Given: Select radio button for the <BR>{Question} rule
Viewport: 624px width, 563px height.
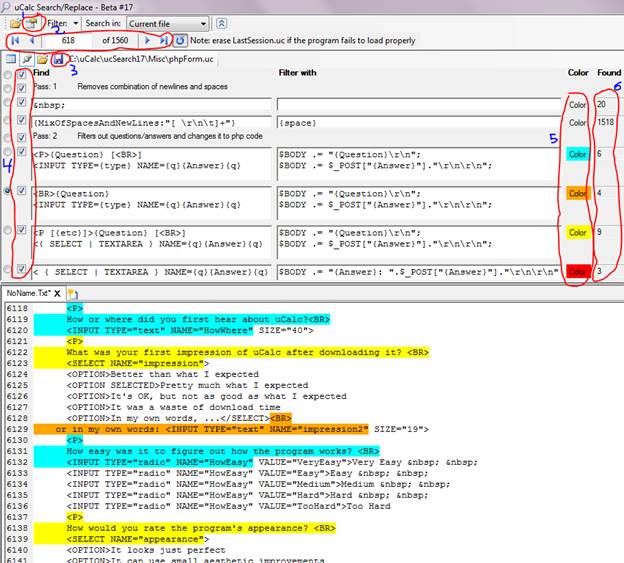Looking at the screenshot, I should 9,190.
